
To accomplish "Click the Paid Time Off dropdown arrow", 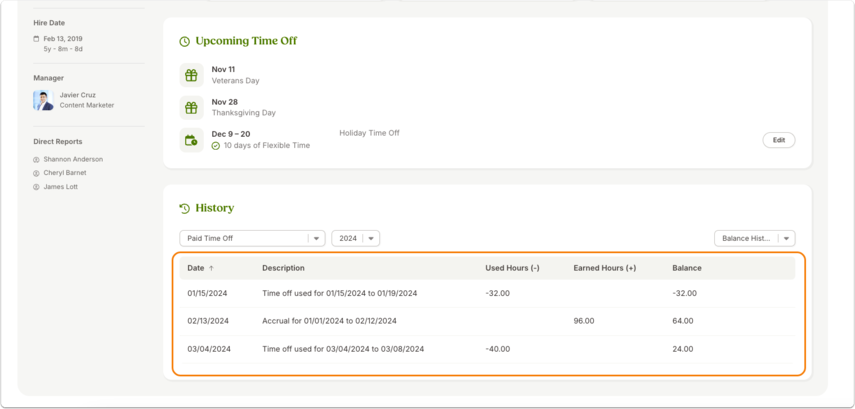I will [x=316, y=239].
